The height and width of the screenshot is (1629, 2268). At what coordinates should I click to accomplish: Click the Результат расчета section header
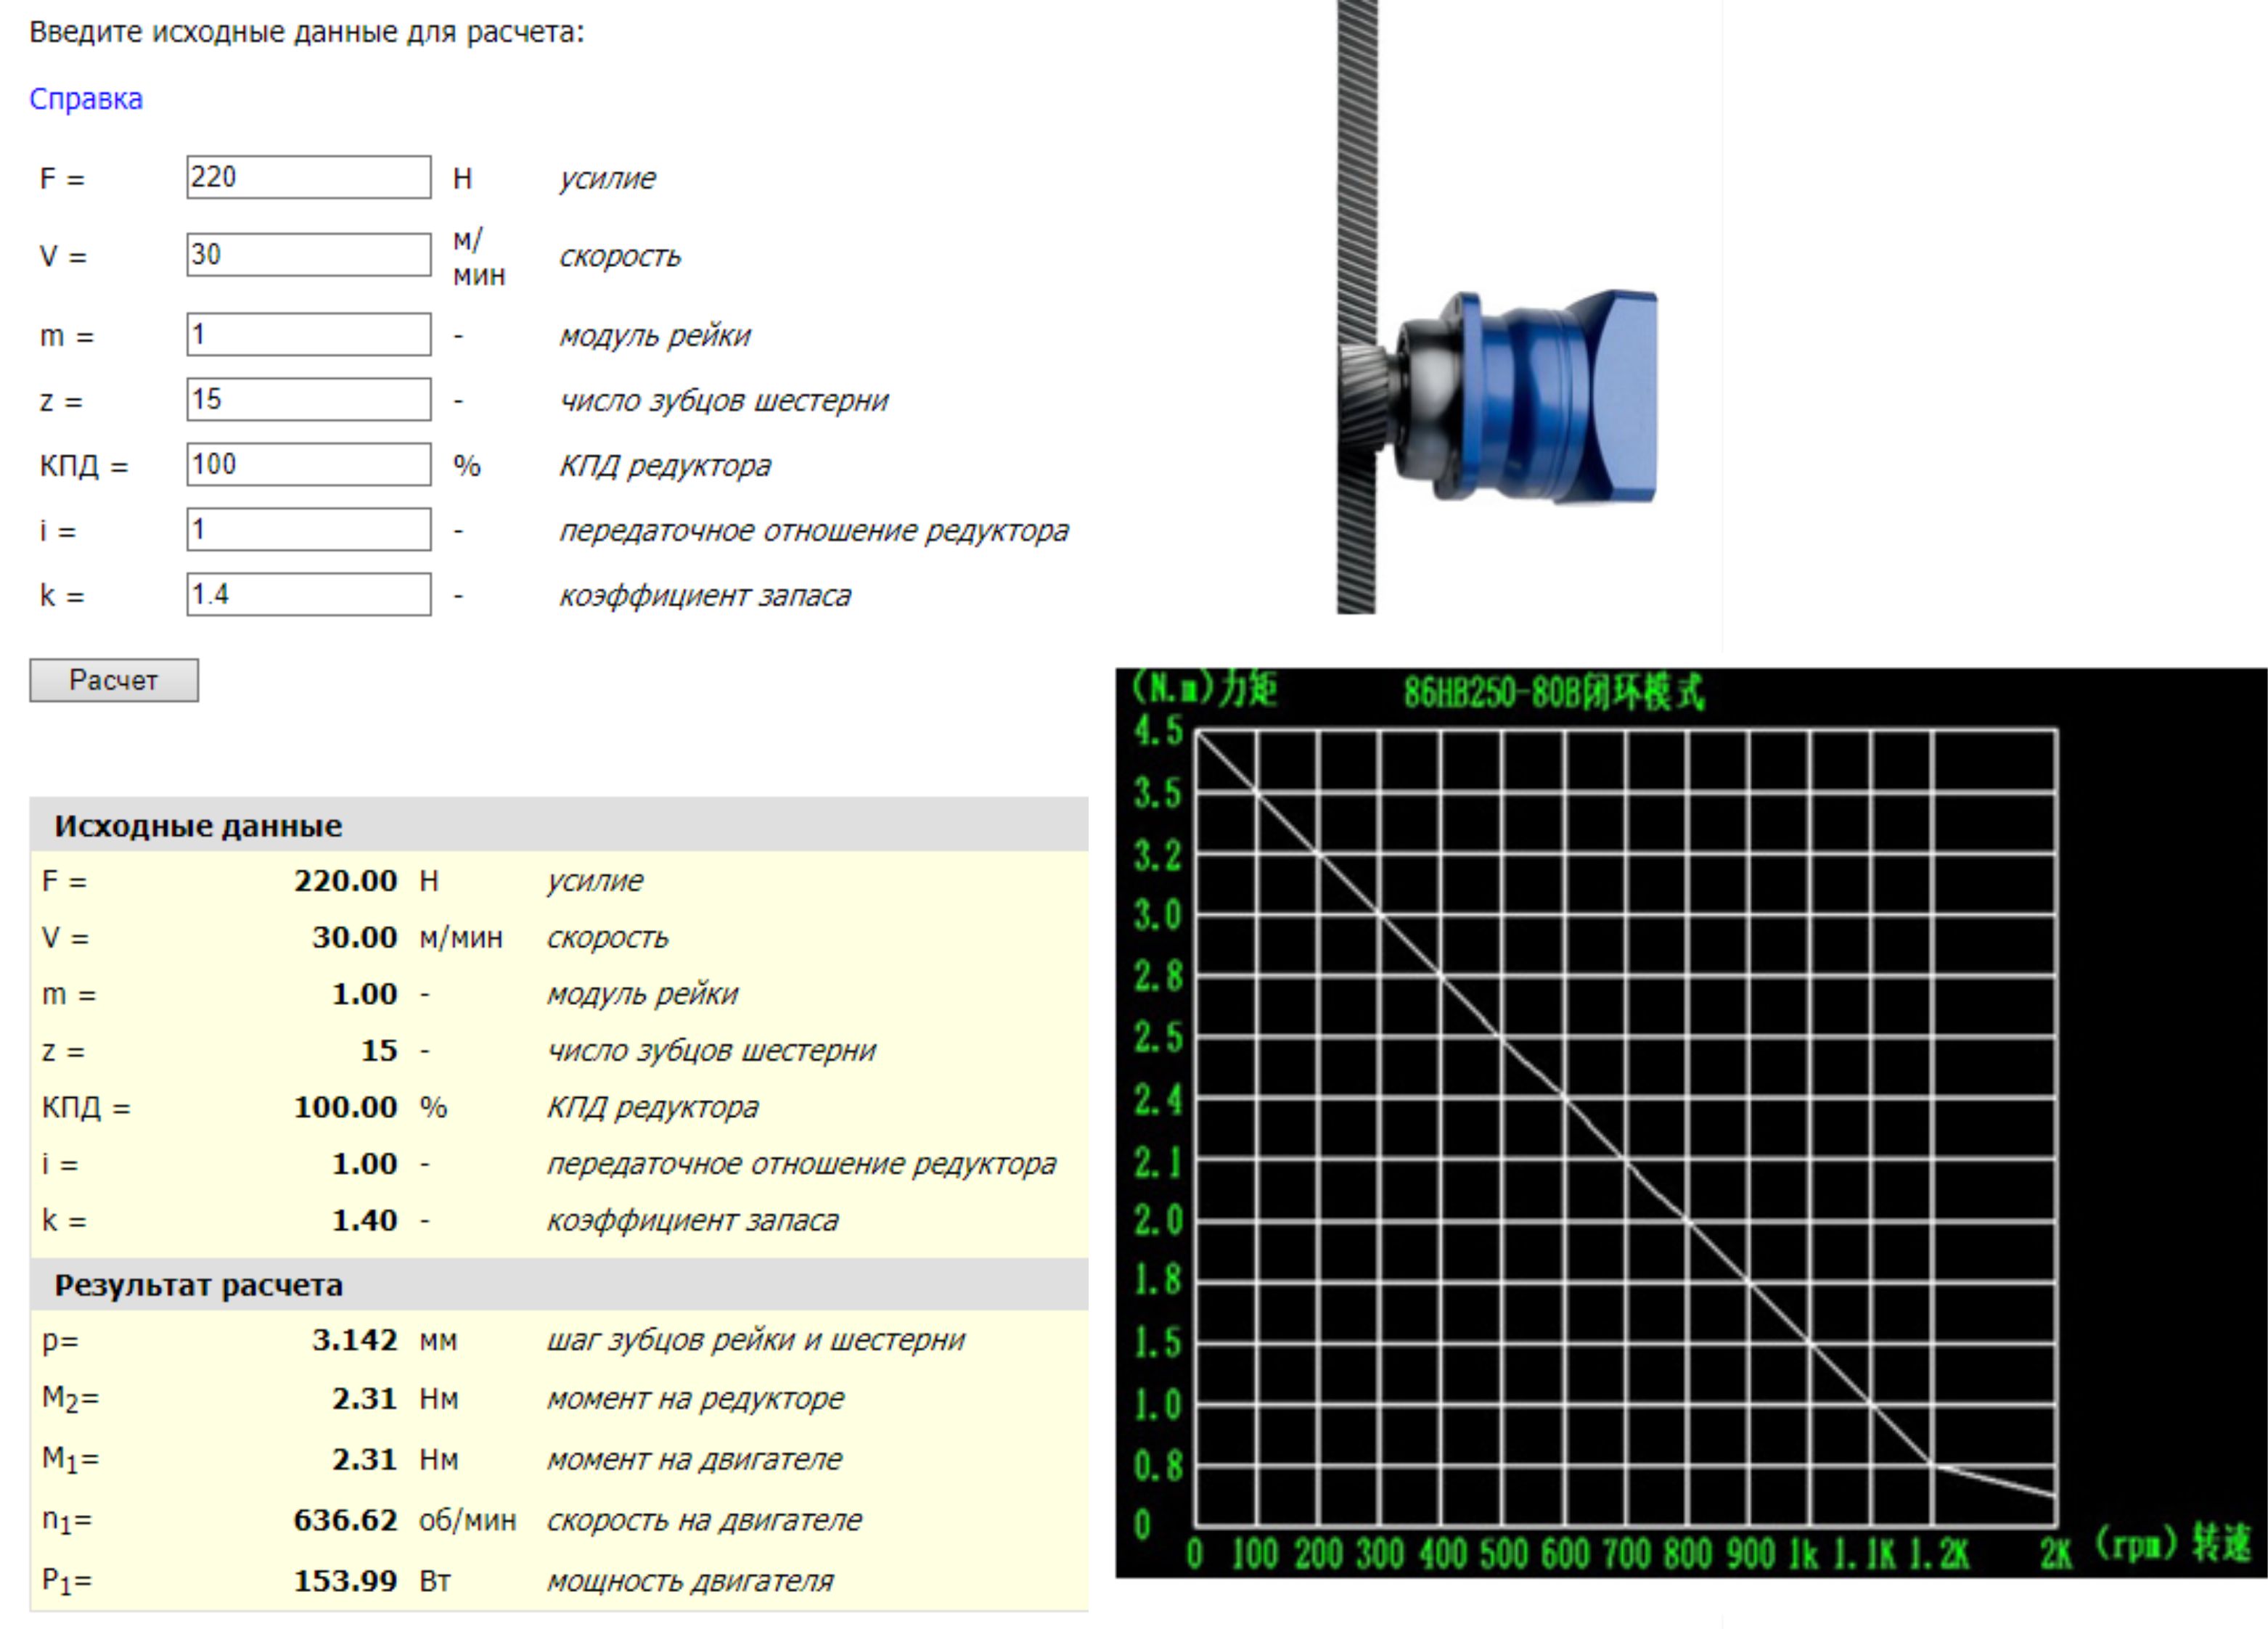198,1285
